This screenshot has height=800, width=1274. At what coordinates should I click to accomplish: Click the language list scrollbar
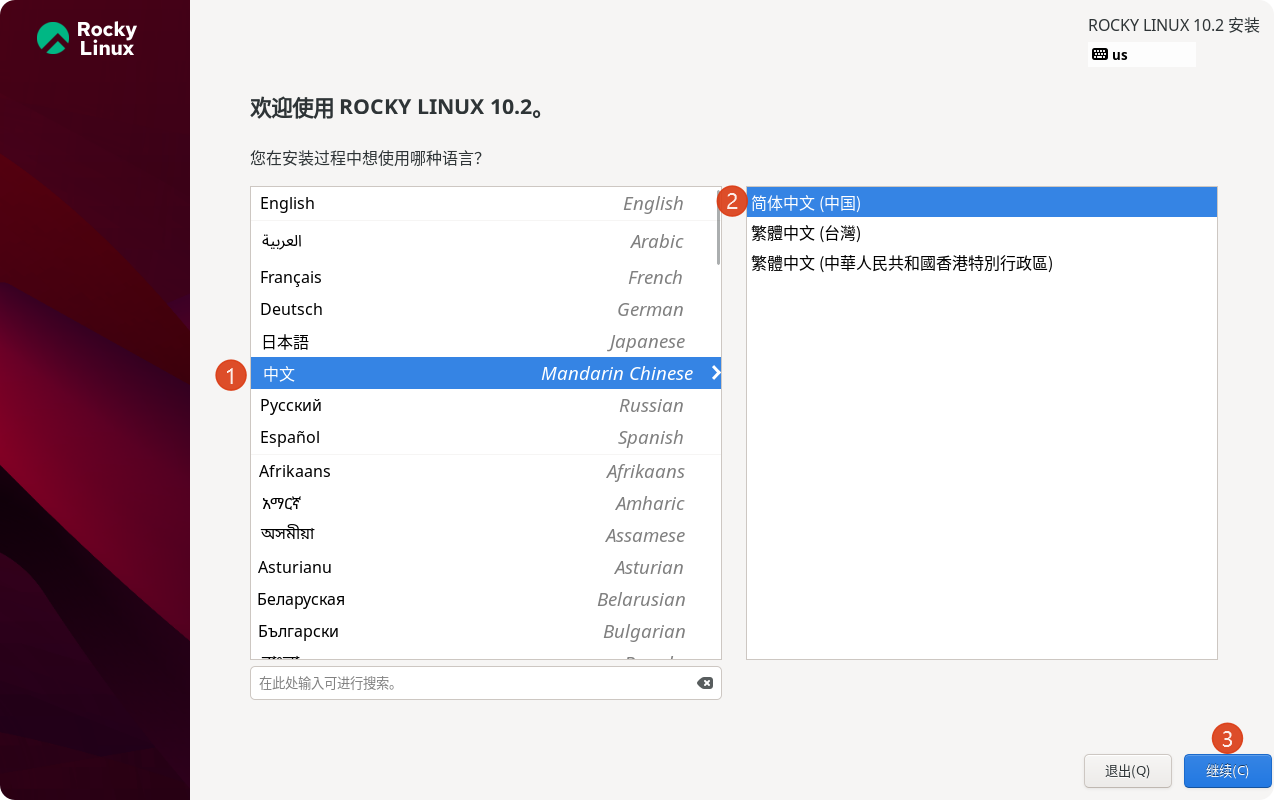pos(718,227)
